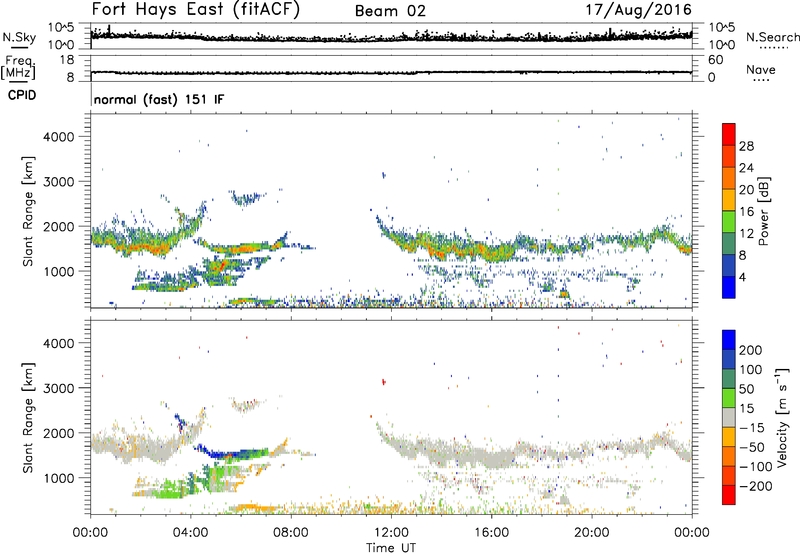Click the "Fort Hays East (fitACF)" title
This screenshot has width=800, height=554.
click(196, 9)
